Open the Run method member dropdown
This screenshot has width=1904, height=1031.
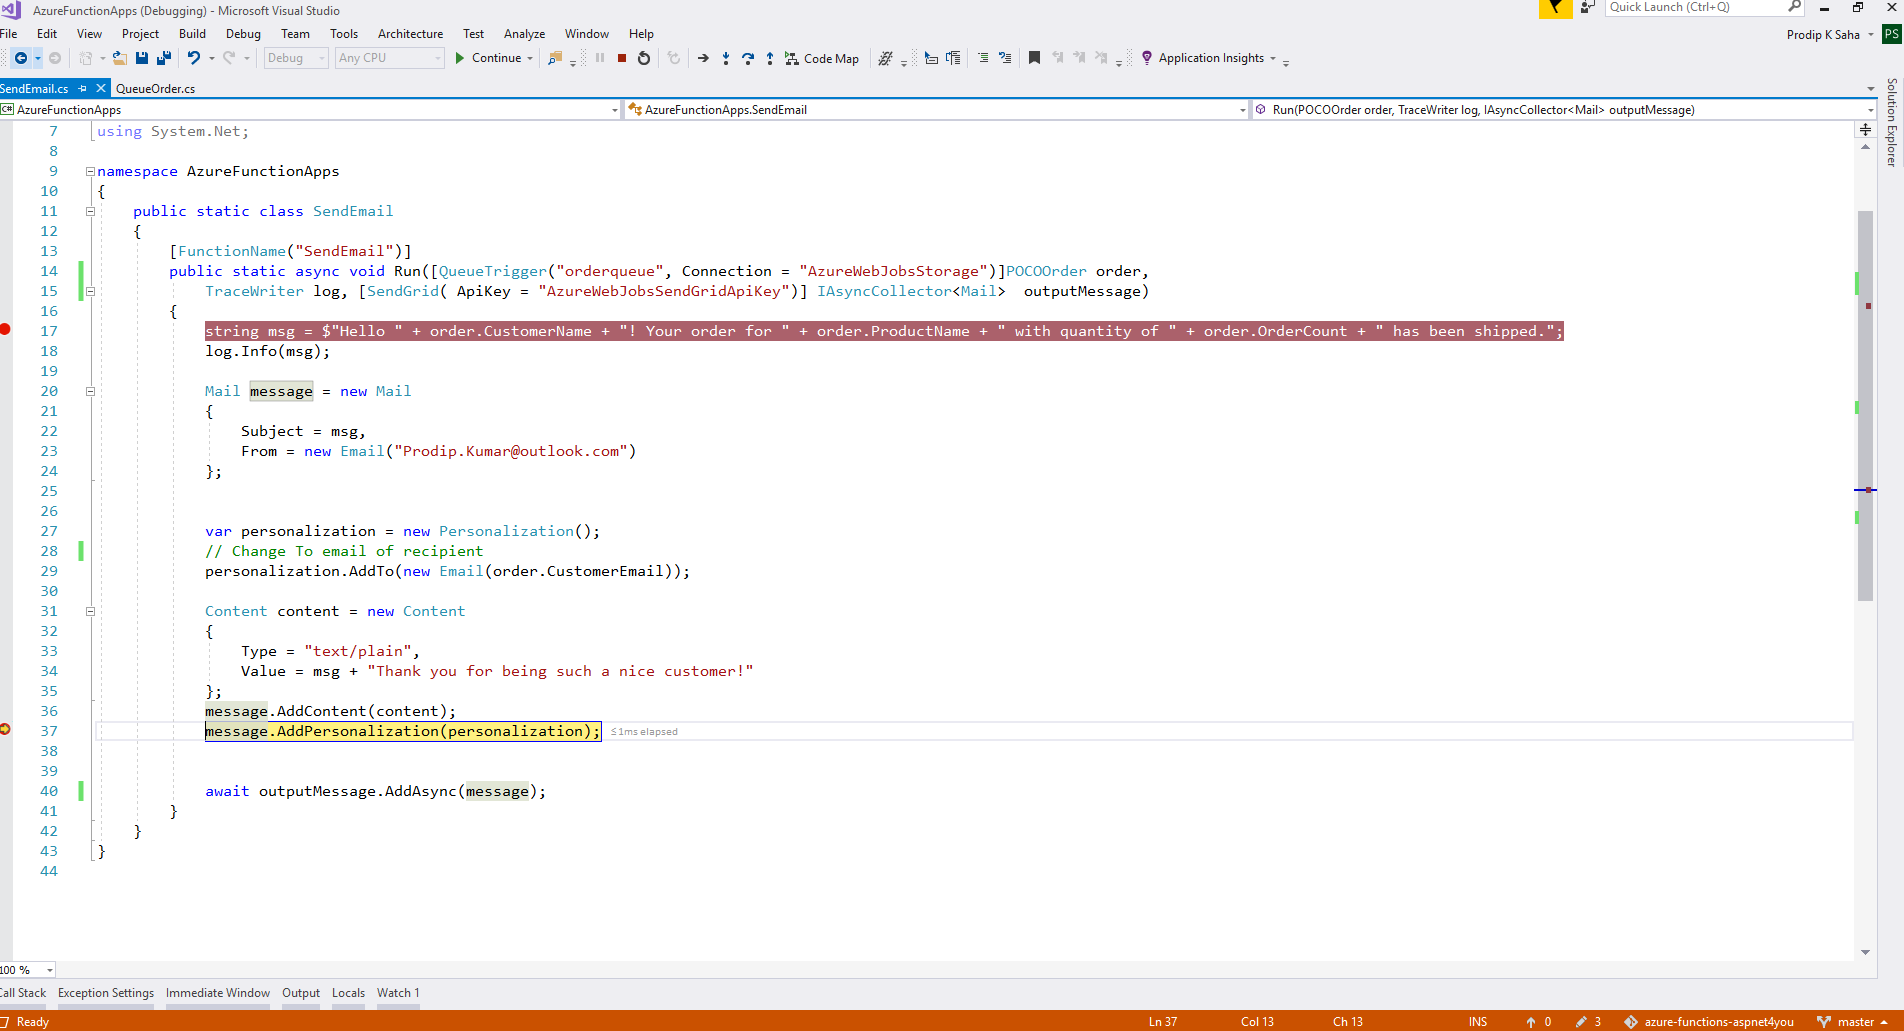tap(1564, 110)
